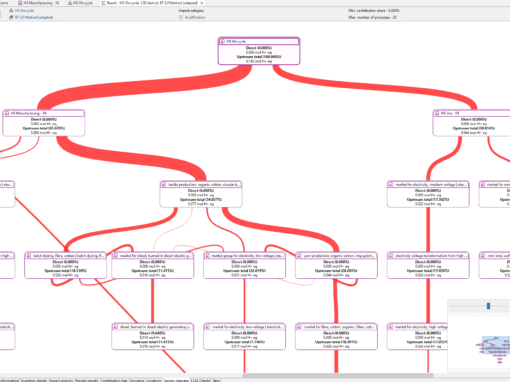Switch to the HS life cycle editor tab
The height and width of the screenshot is (382, 510).
pyautogui.click(x=80, y=3)
